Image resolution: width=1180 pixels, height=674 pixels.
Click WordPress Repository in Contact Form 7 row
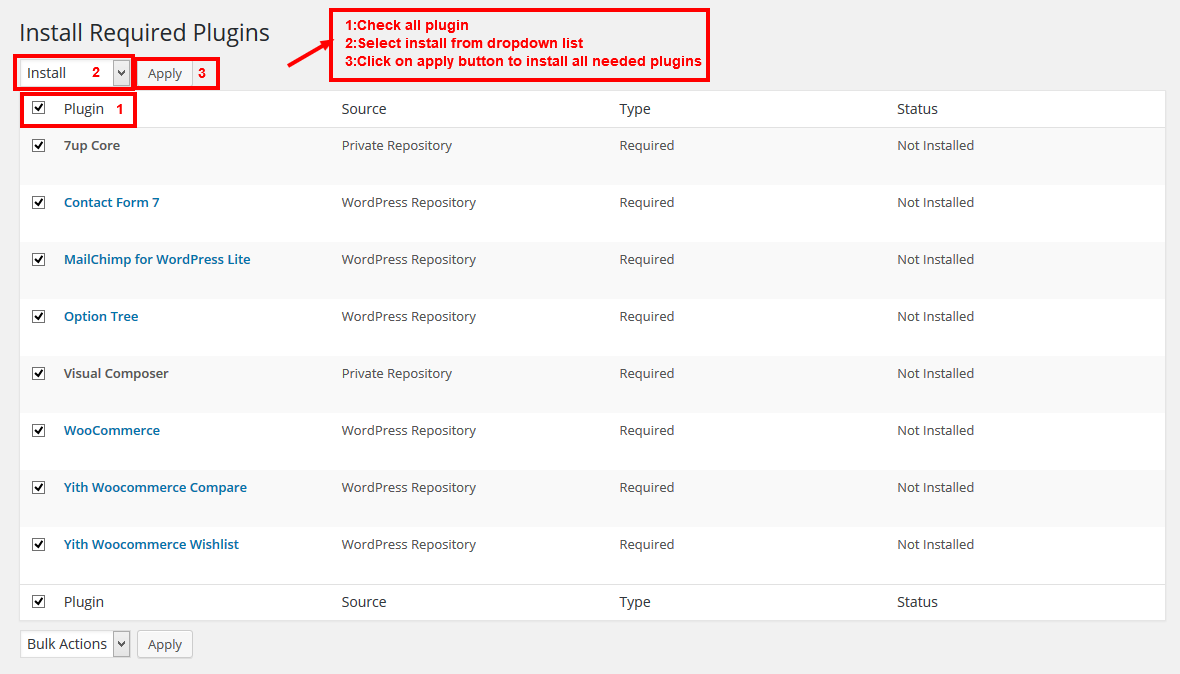(409, 203)
